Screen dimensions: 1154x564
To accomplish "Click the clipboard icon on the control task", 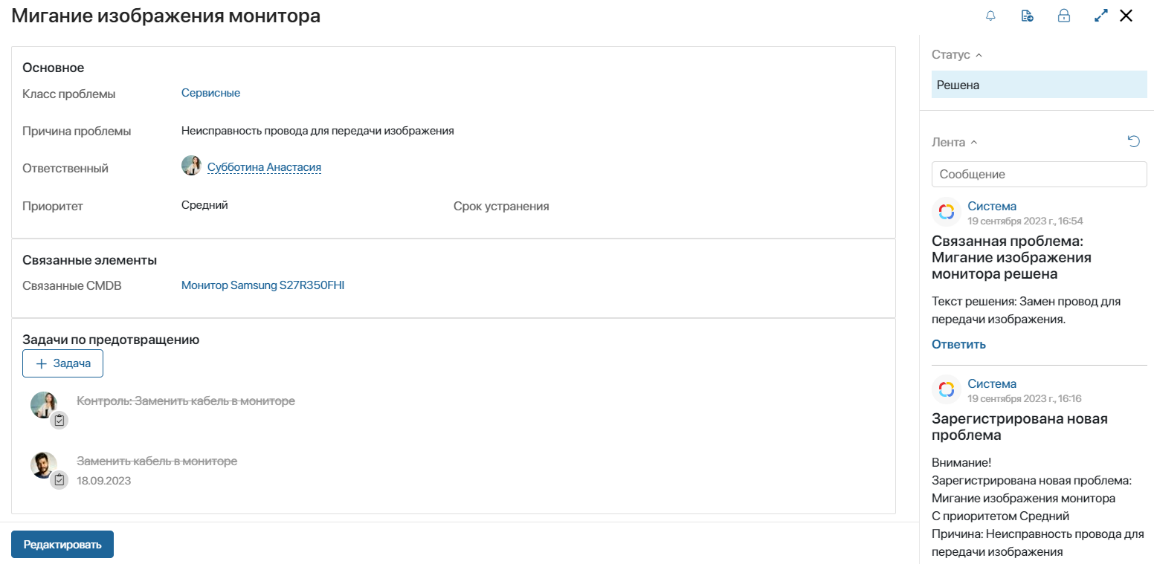I will coord(60,420).
